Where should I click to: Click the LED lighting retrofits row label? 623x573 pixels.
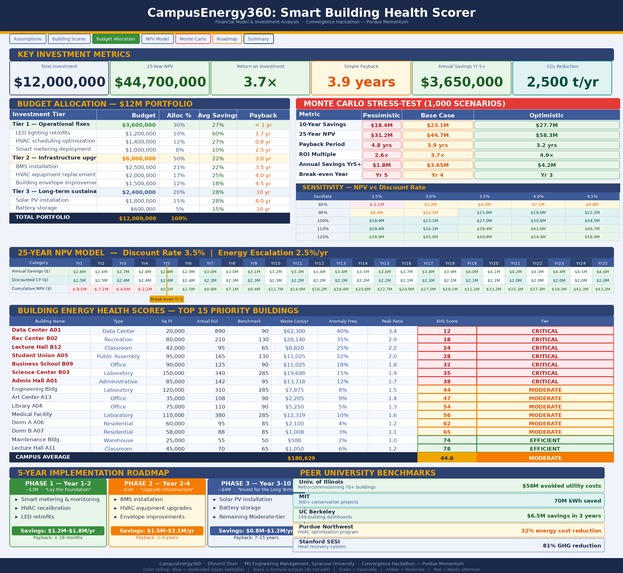tap(43, 133)
